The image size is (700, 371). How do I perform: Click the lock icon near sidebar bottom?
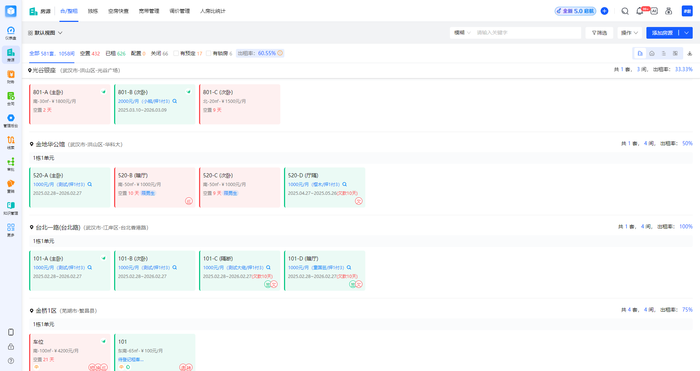point(11,346)
